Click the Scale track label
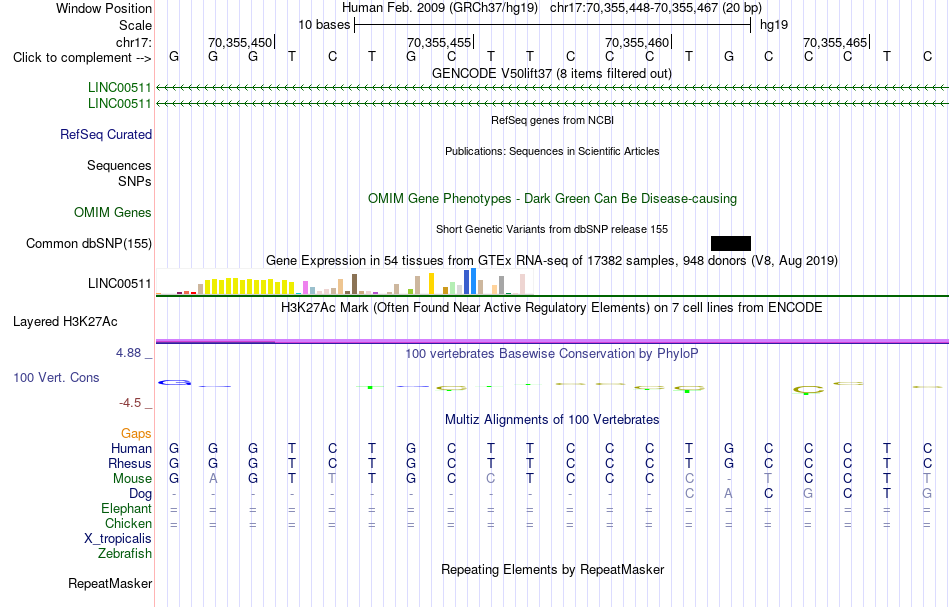950x607 pixels. tap(135, 25)
